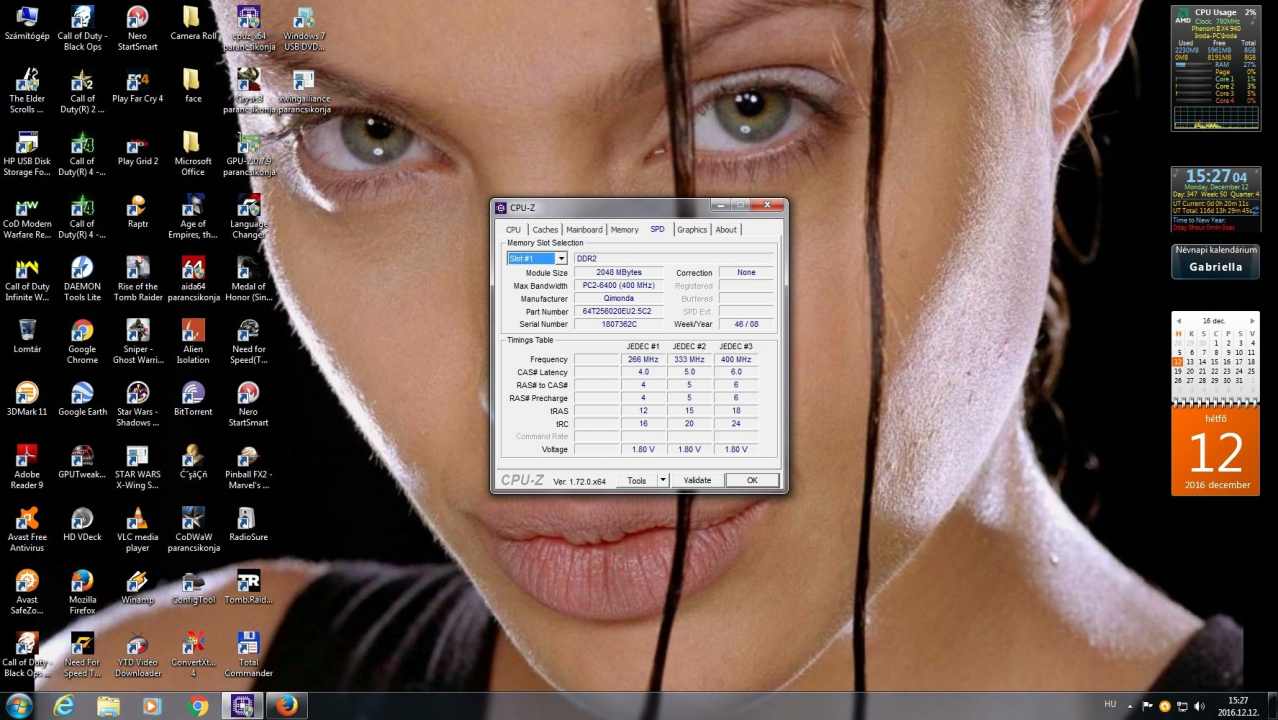This screenshot has height=720, width=1278.
Task: Click the CPU-Z title bar icon
Action: click(501, 207)
